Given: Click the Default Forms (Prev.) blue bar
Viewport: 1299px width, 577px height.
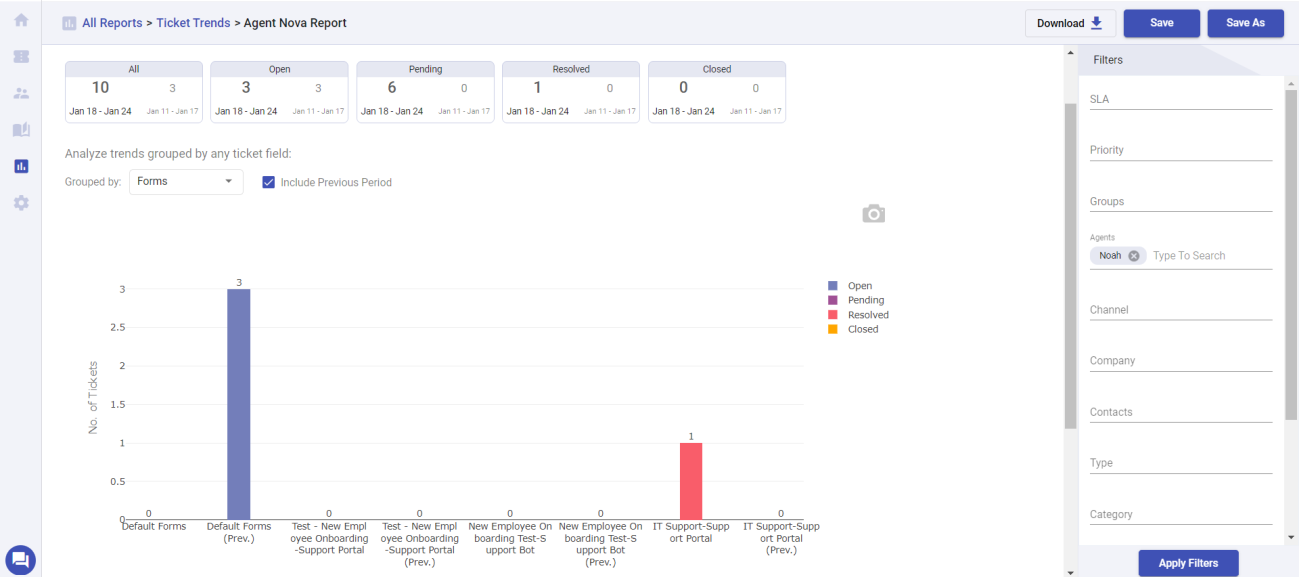Looking at the screenshot, I should 238,404.
